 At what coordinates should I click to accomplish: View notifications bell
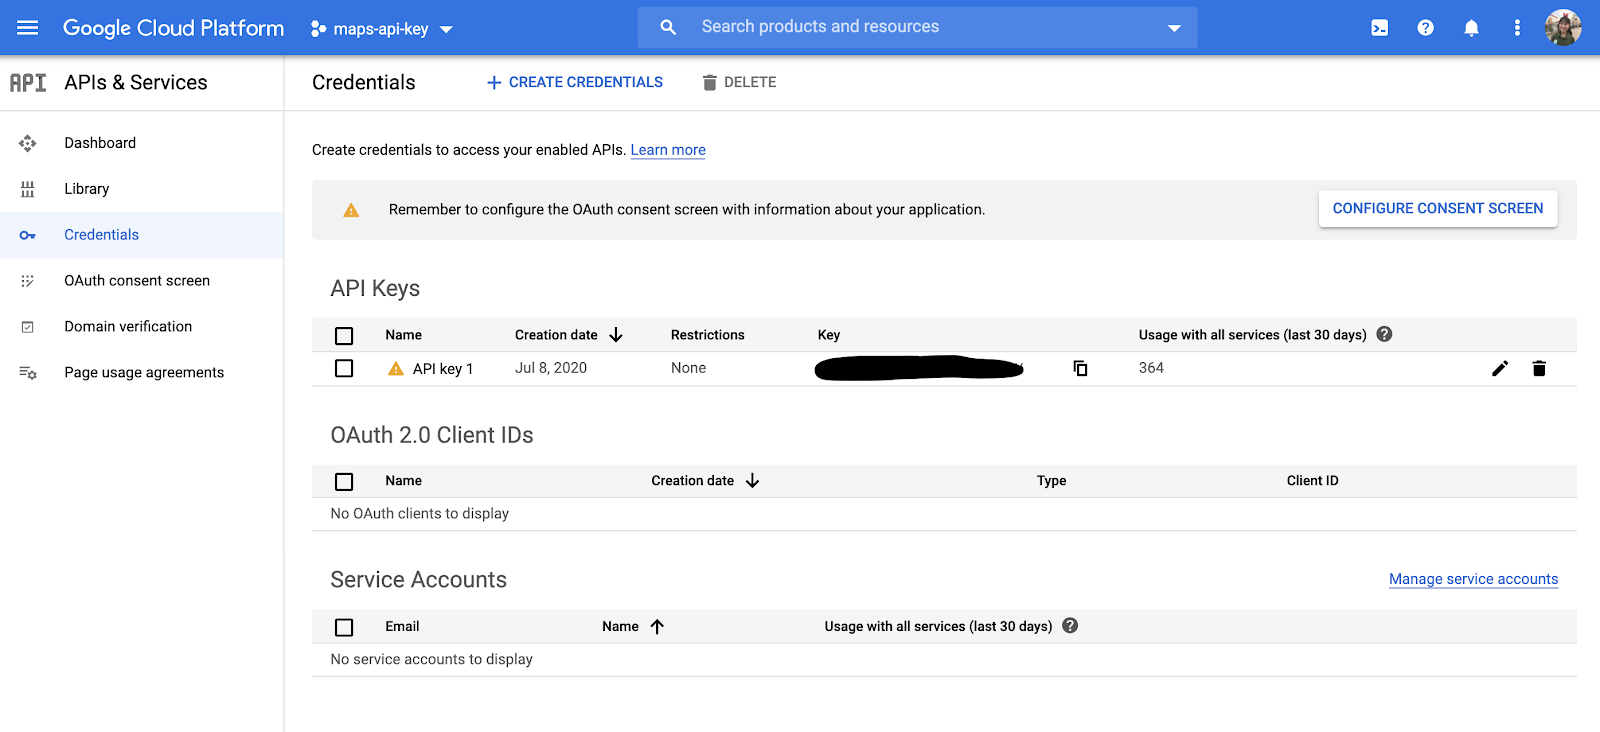(1471, 28)
